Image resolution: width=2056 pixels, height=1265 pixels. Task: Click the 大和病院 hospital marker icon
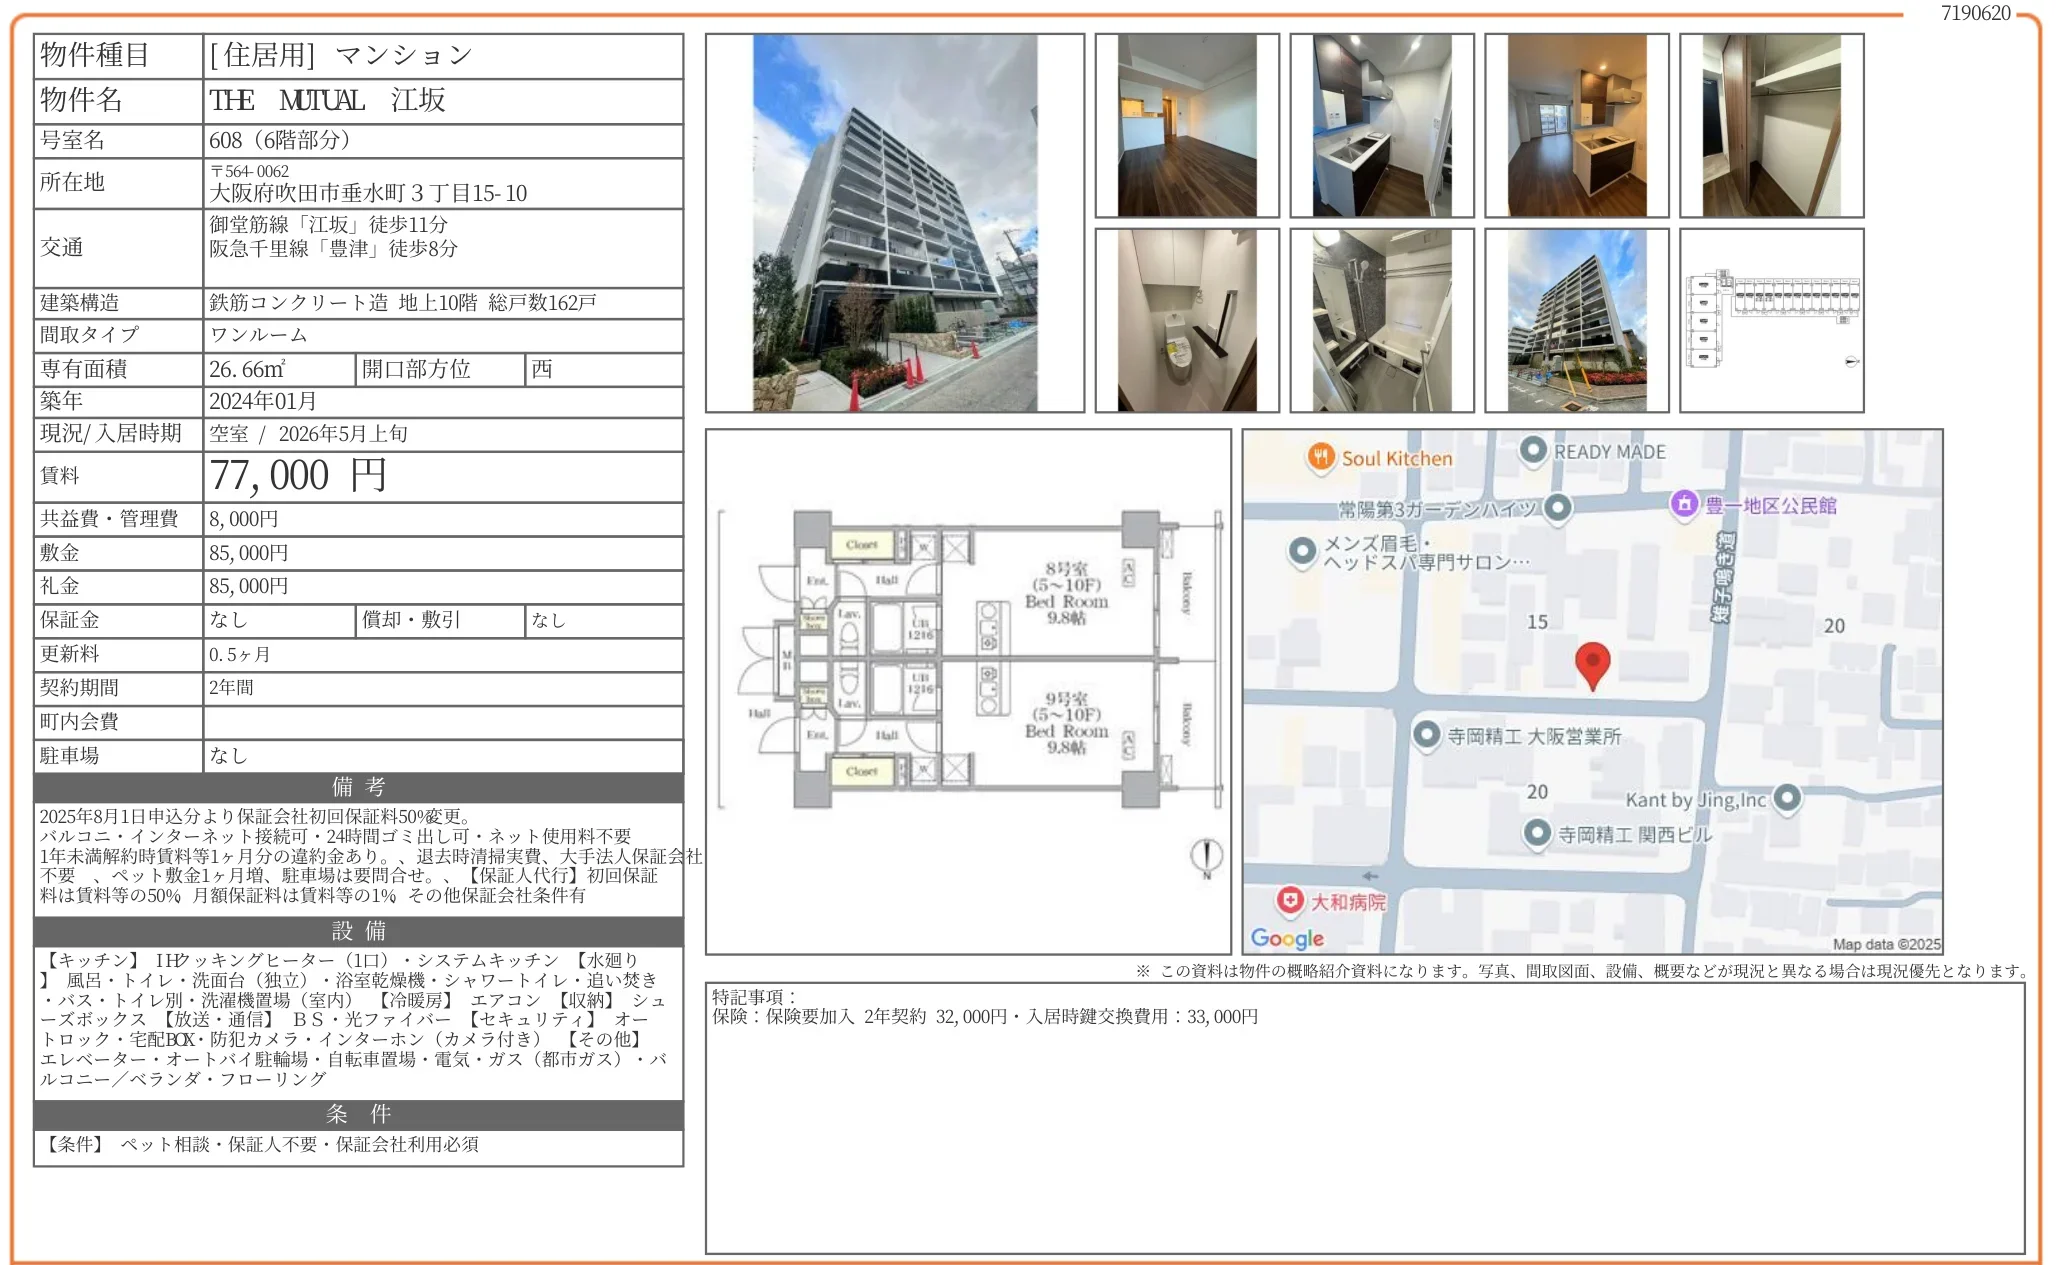[1290, 900]
